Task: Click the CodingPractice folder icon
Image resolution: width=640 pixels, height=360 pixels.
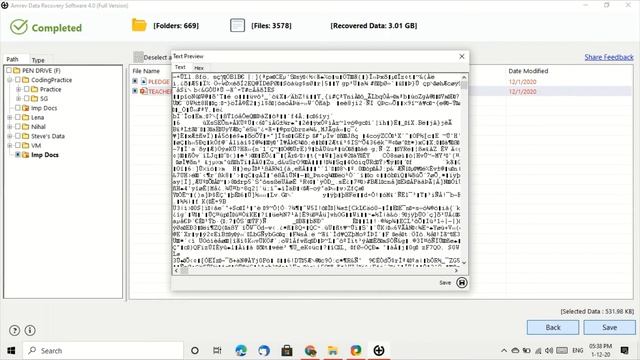Action: tap(26, 80)
